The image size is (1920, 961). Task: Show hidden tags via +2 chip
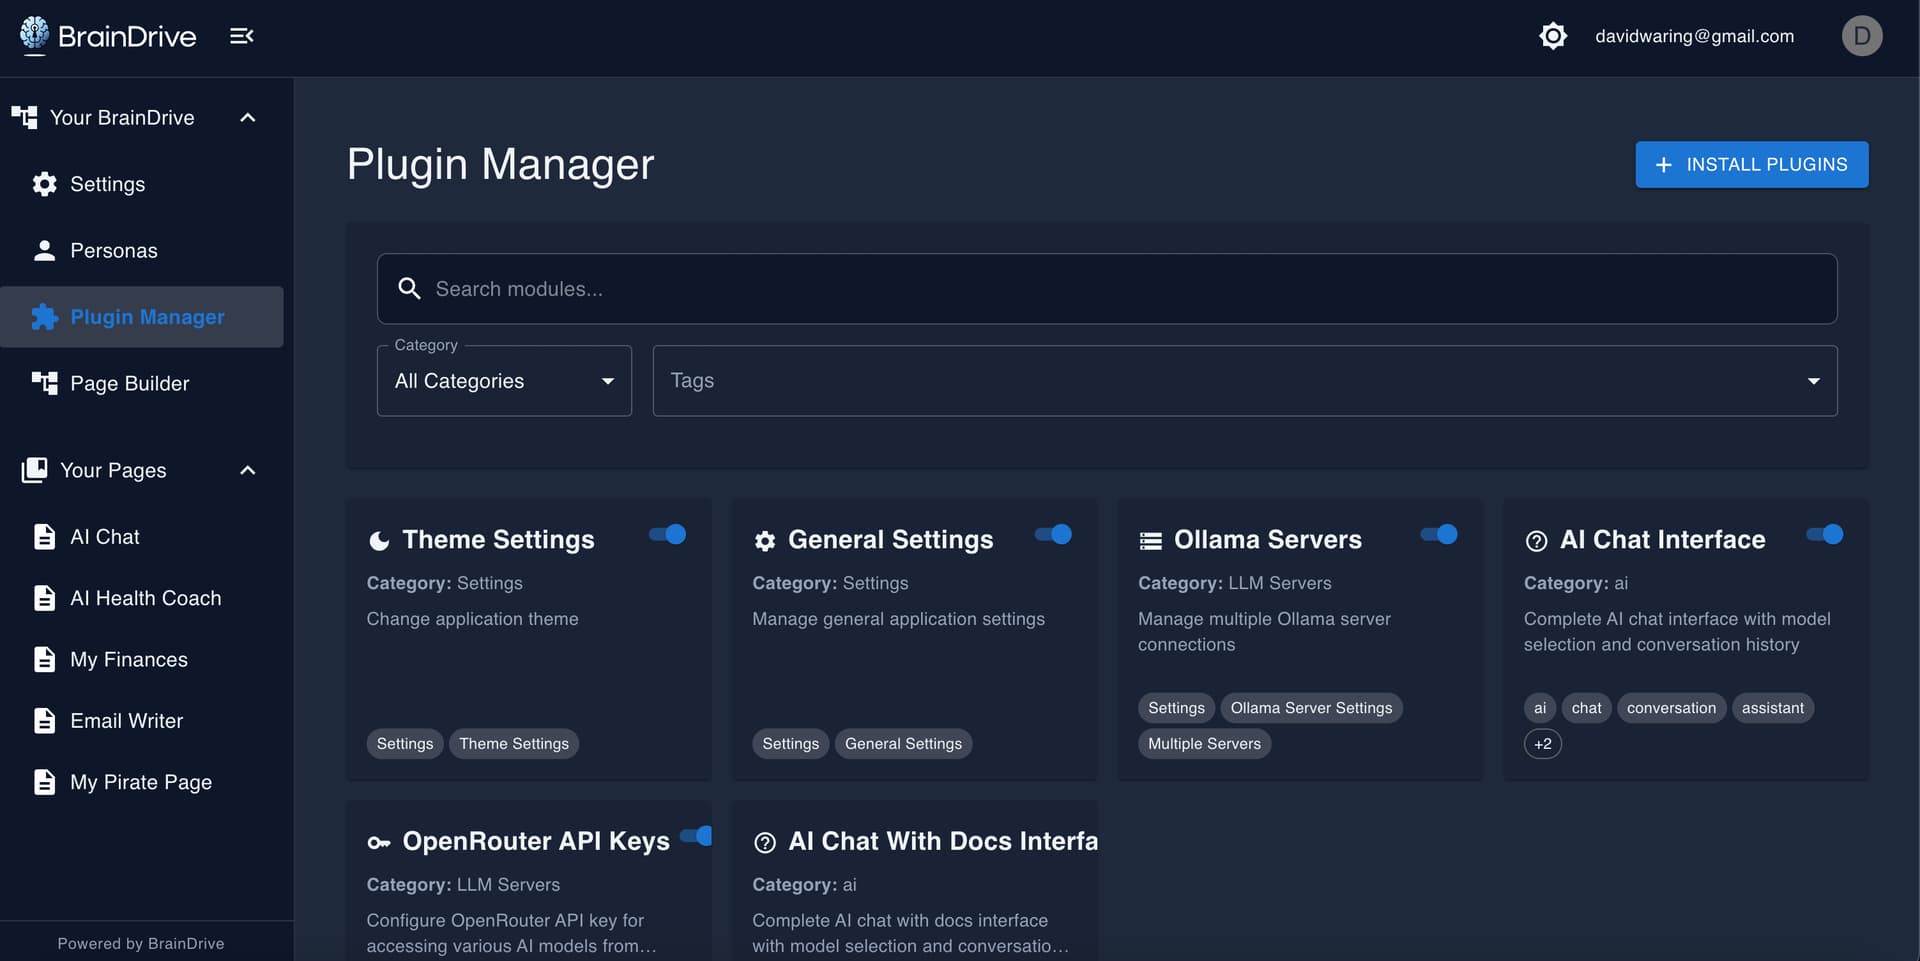[1542, 744]
